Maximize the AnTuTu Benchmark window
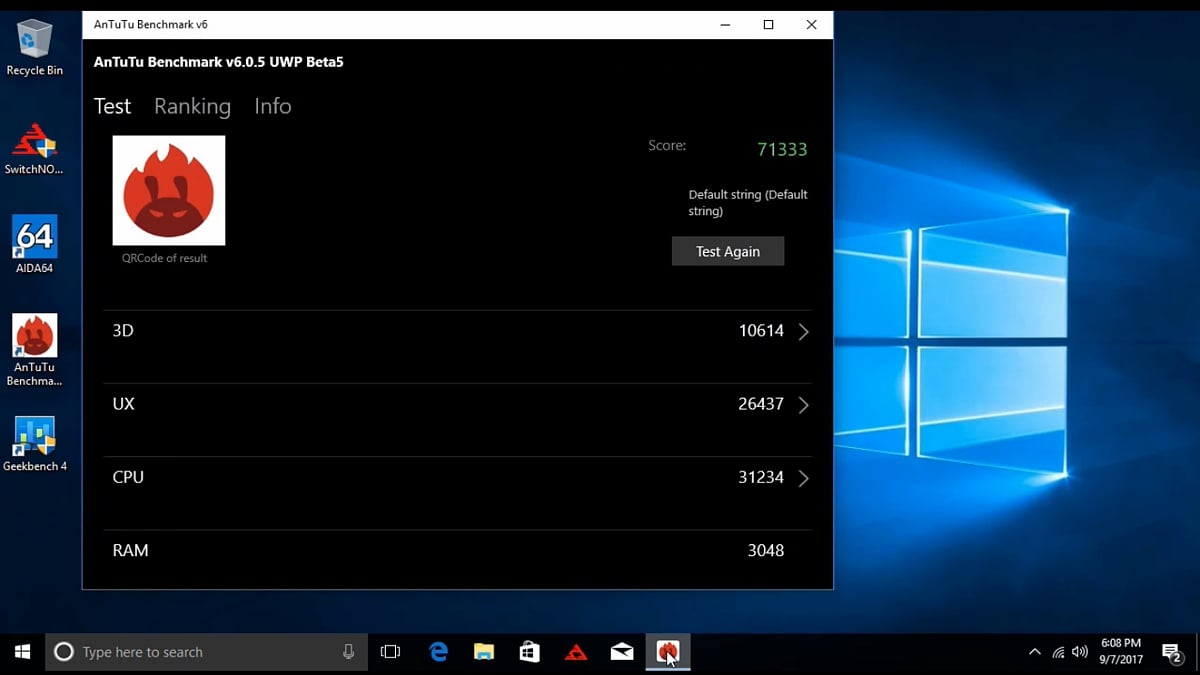This screenshot has height=675, width=1200. (x=768, y=25)
